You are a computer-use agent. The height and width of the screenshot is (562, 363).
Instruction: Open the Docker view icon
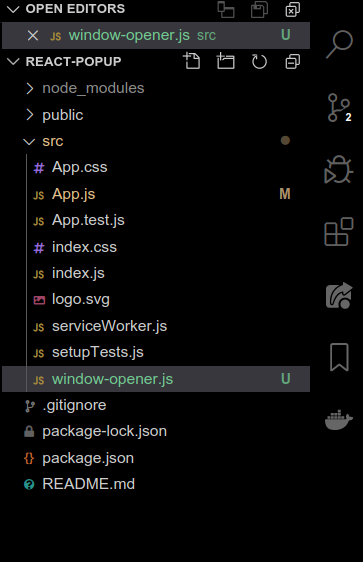click(339, 420)
